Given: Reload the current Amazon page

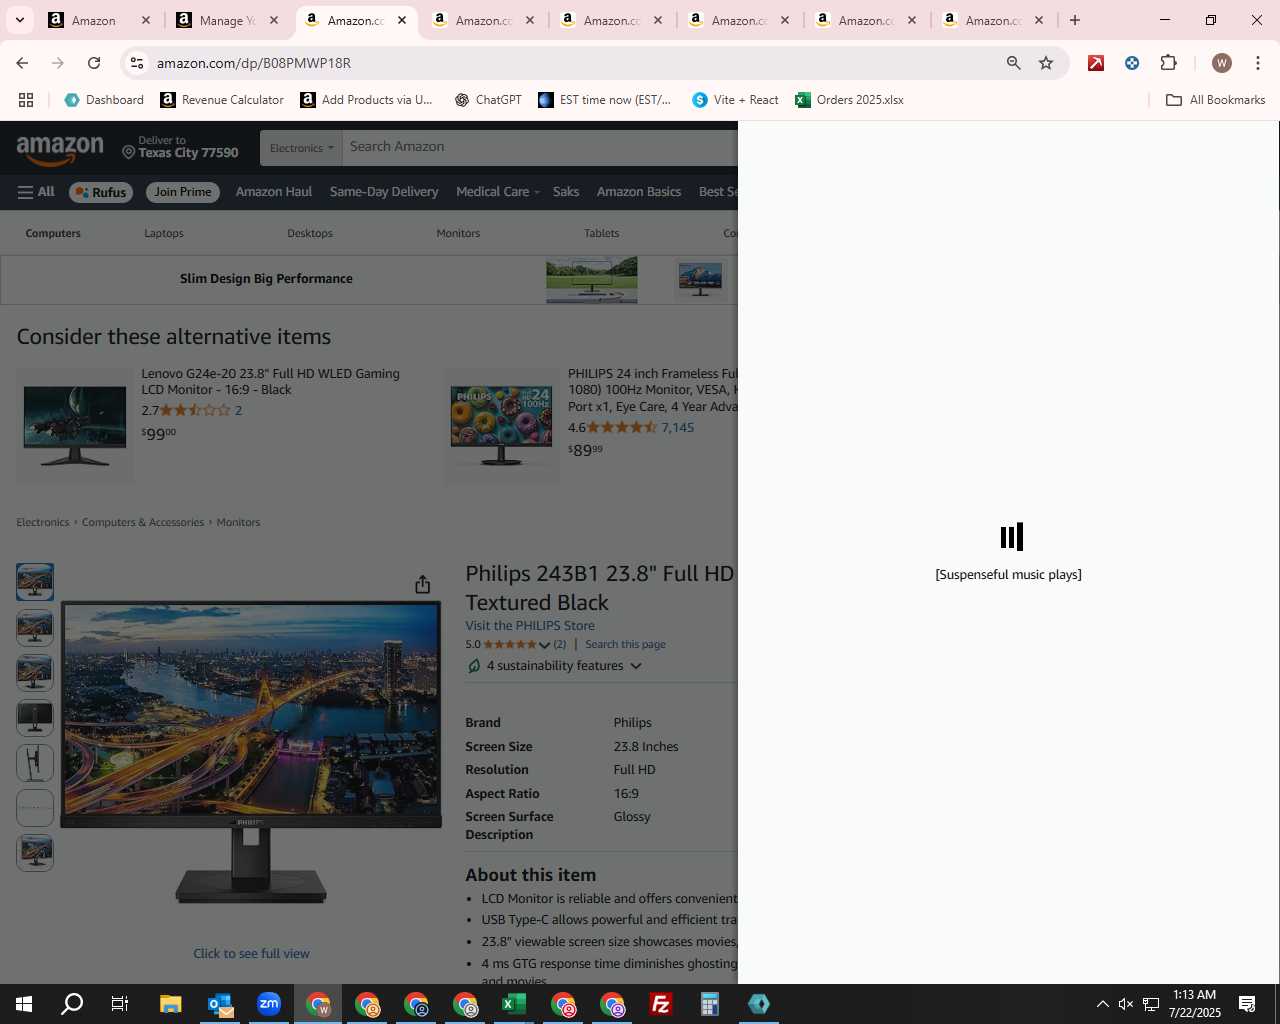Looking at the screenshot, I should pos(94,63).
